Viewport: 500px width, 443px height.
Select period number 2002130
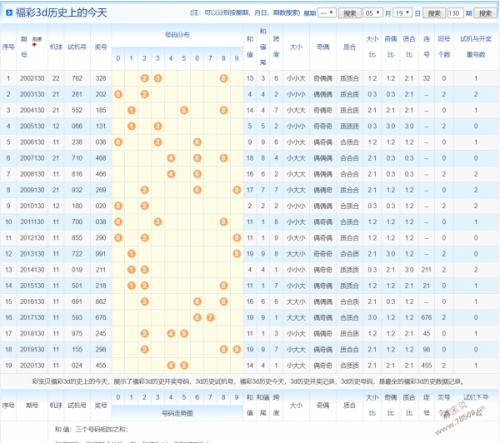[x=32, y=78]
